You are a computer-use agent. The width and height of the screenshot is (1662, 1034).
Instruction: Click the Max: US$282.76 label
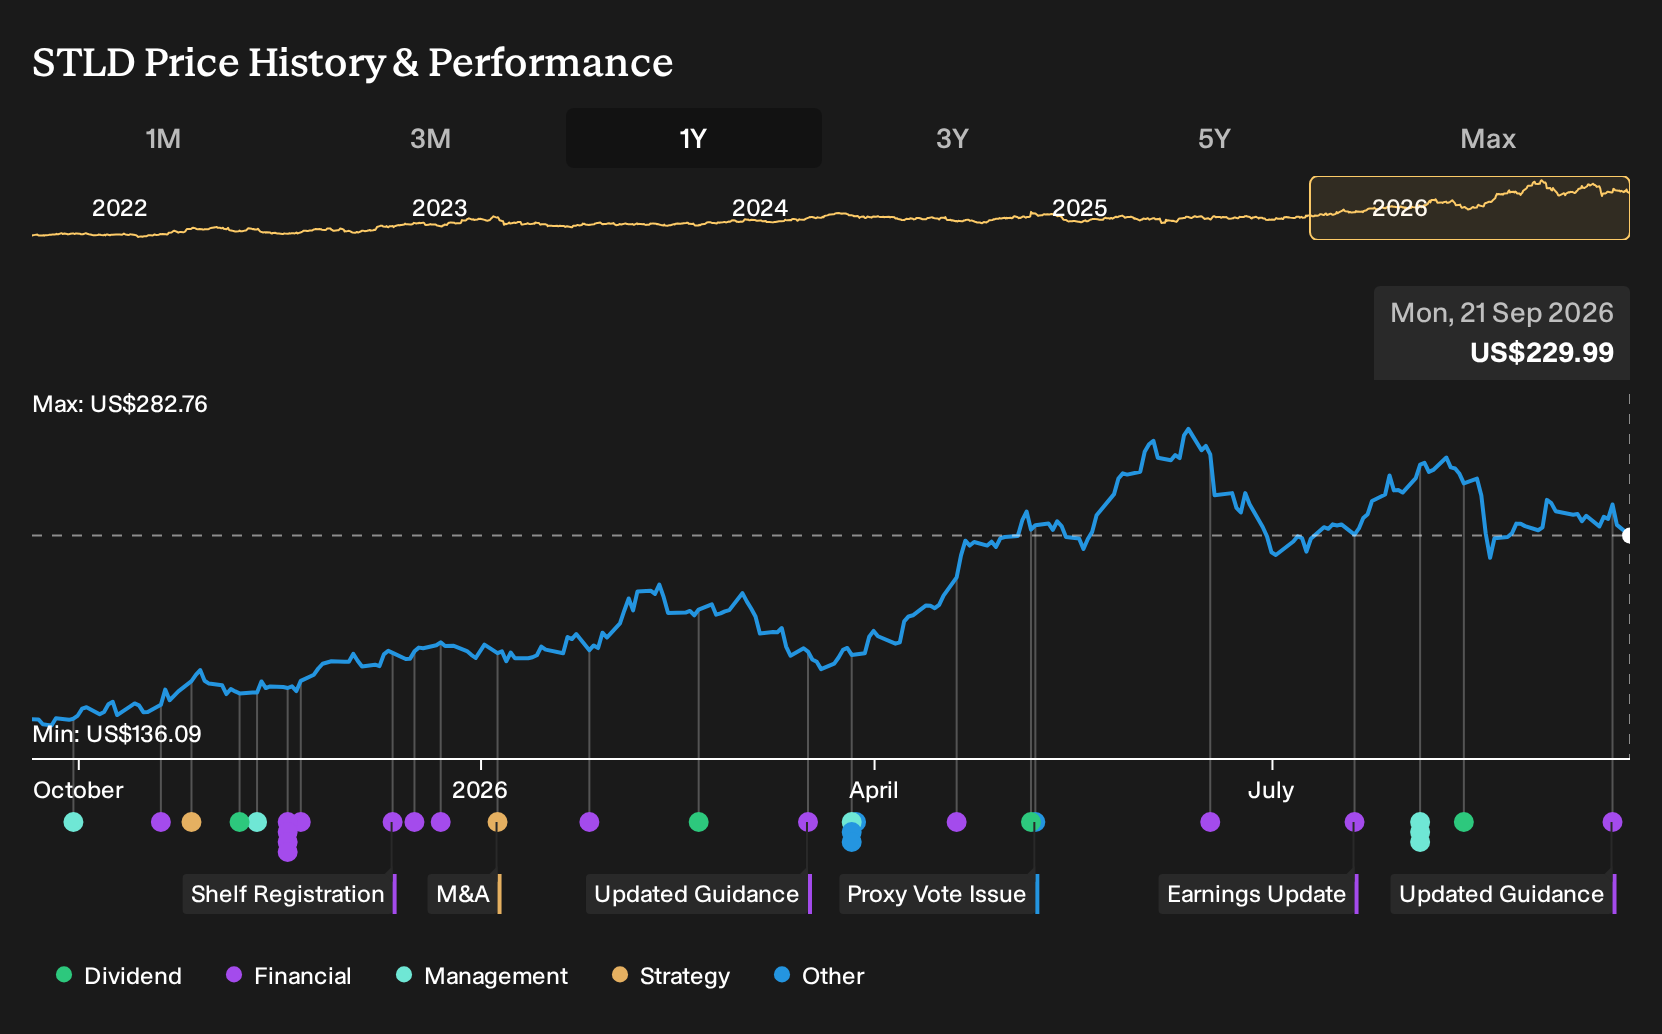coord(120,404)
